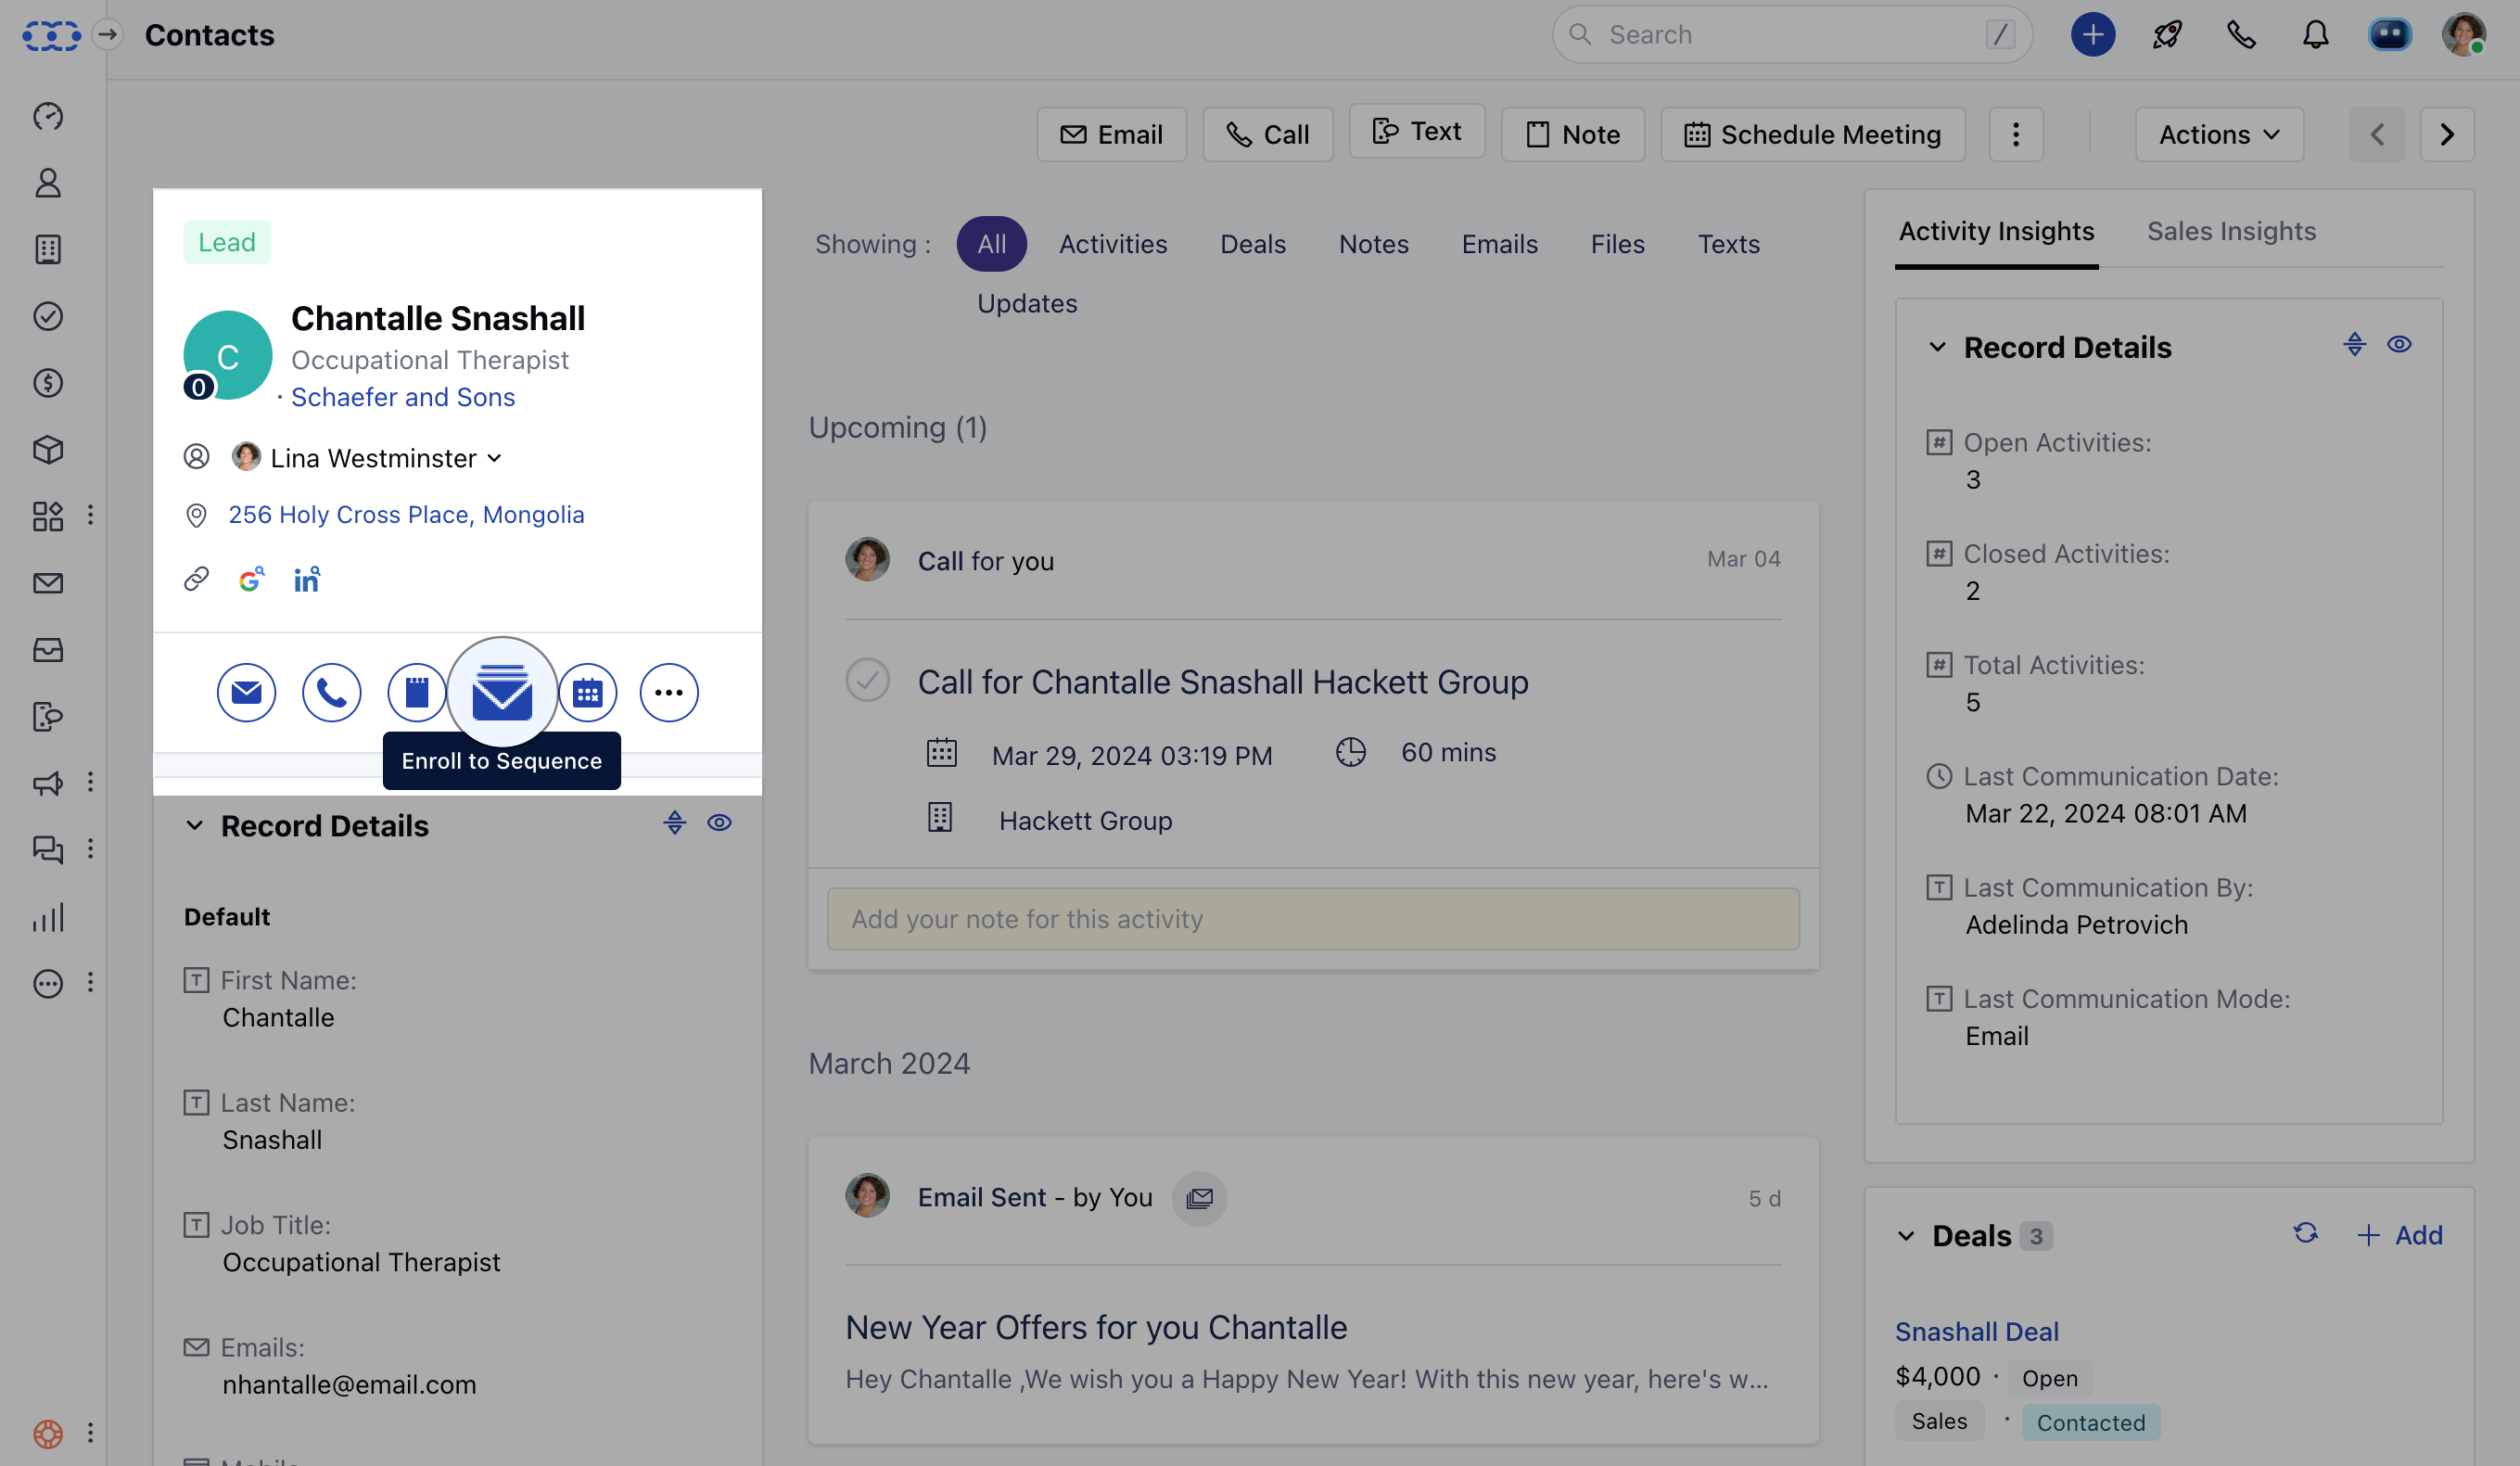
Task: Switch to Sales Insights tab
Action: click(x=2231, y=231)
